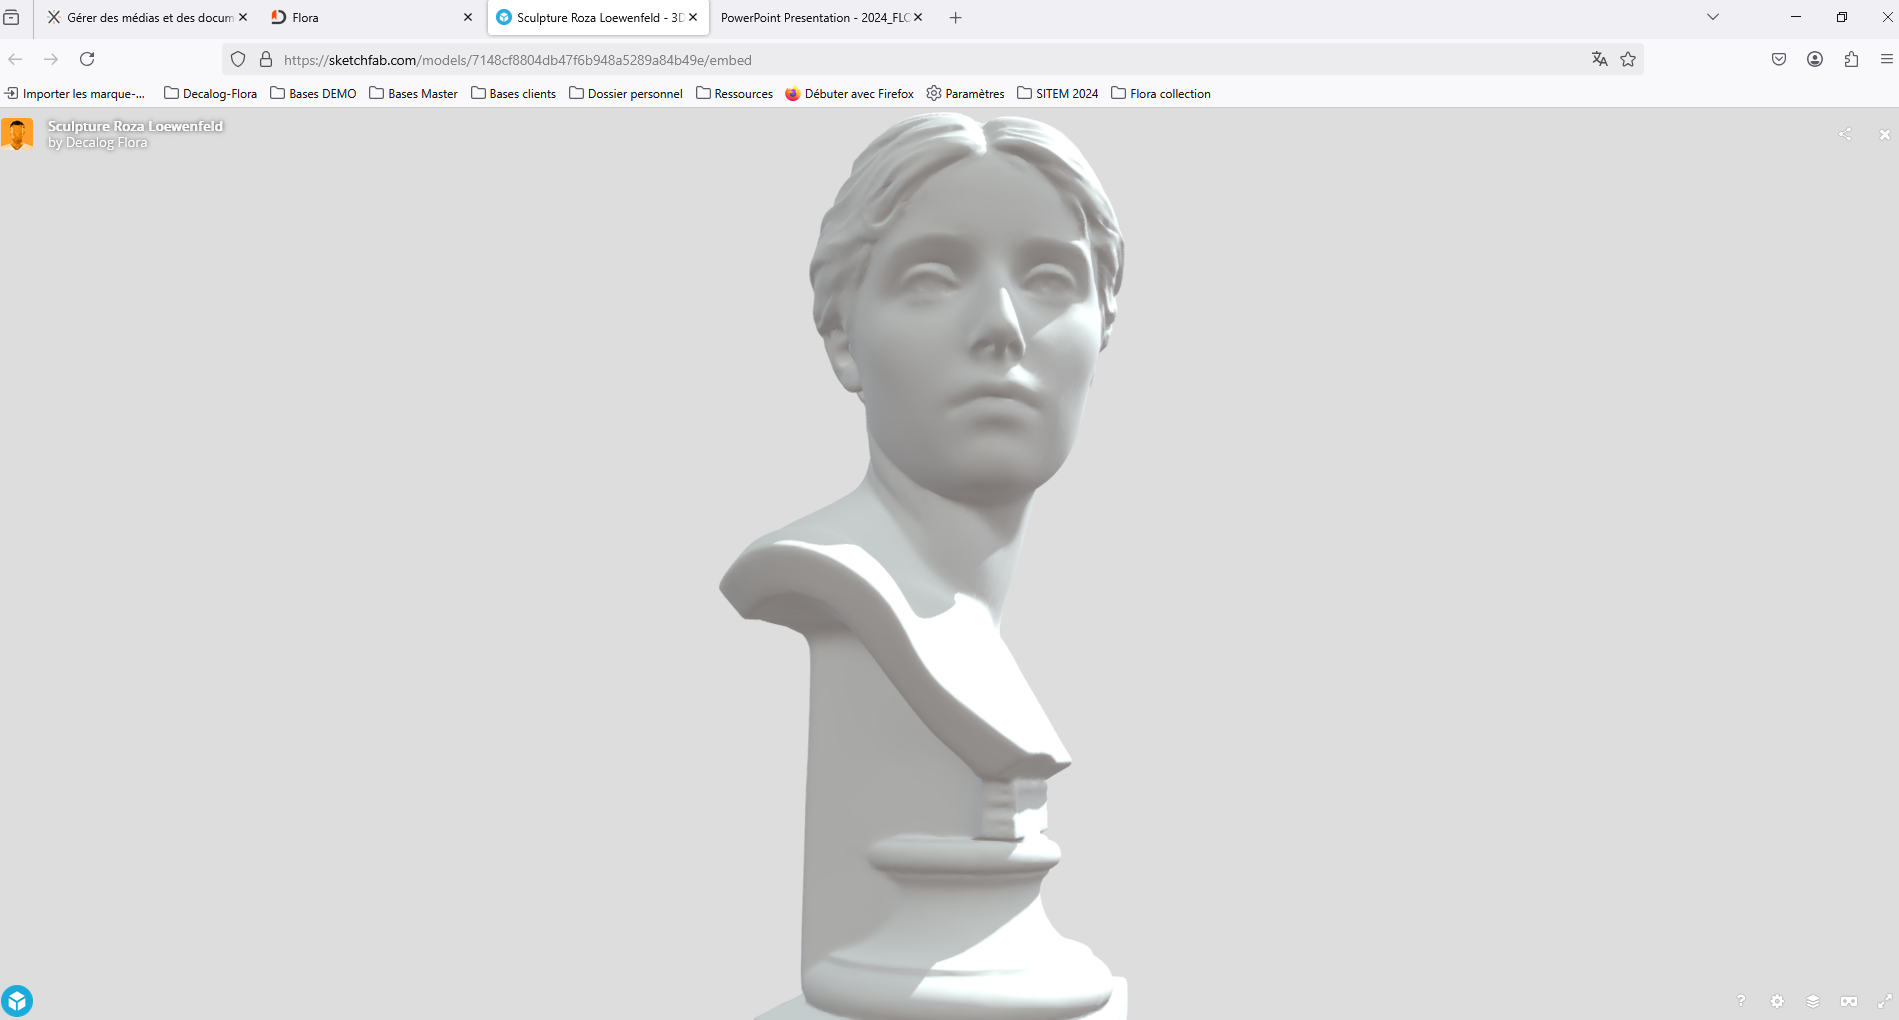Image resolution: width=1899 pixels, height=1020 pixels.
Task: Open Sketchfab viewer help
Action: [1741, 1001]
